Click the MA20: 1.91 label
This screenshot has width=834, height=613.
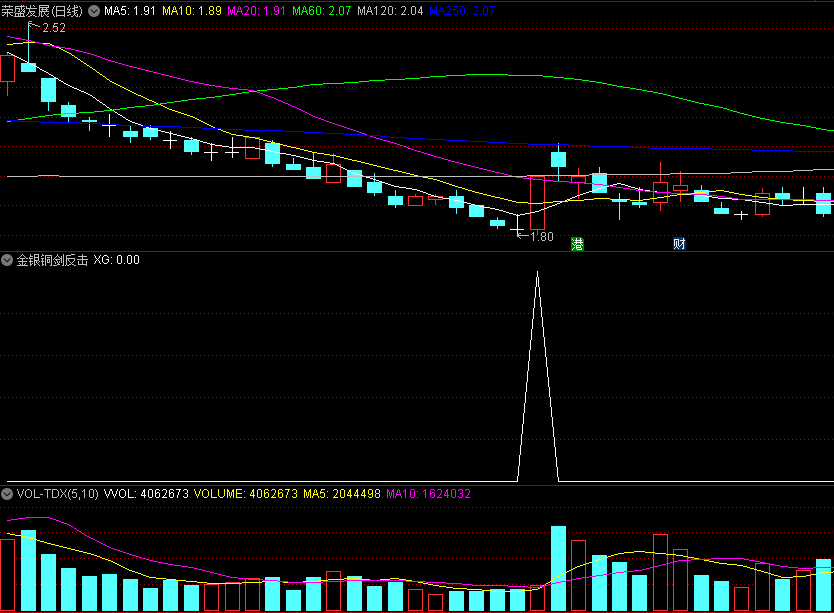tap(256, 11)
